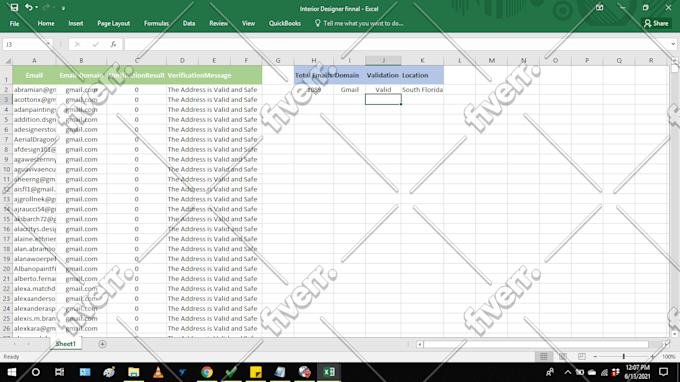This screenshot has width=680, height=382.
Task: Click the Insert Function fx icon
Action: click(113, 44)
